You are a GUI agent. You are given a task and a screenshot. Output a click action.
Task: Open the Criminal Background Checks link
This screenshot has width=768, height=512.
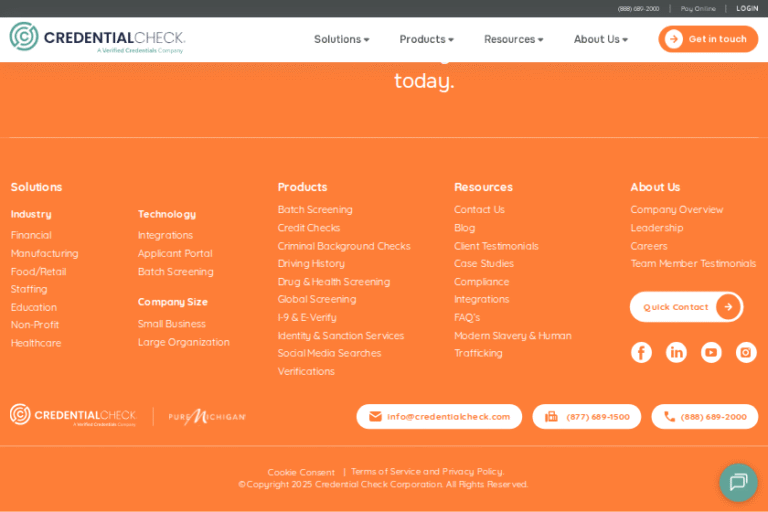coord(344,246)
